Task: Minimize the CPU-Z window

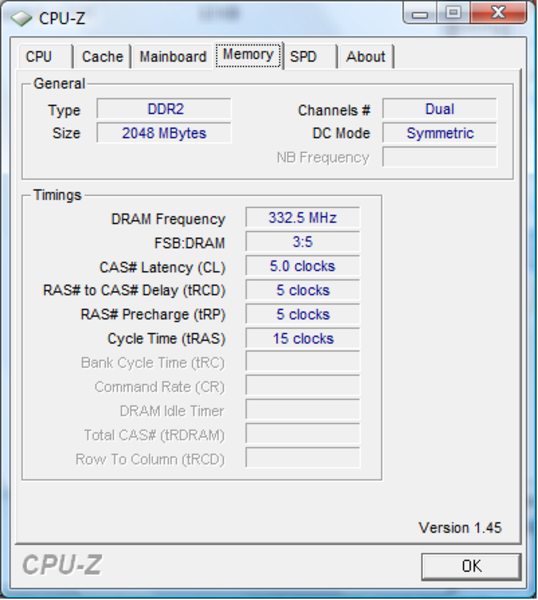Action: (x=421, y=14)
